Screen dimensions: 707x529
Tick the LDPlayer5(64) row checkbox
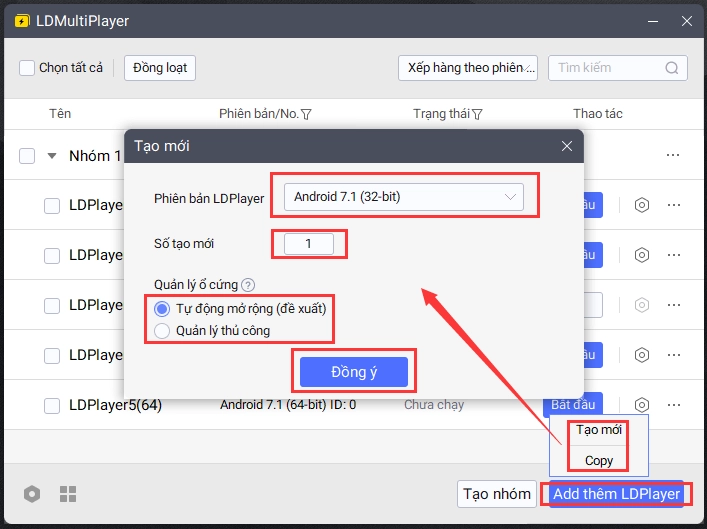52,405
